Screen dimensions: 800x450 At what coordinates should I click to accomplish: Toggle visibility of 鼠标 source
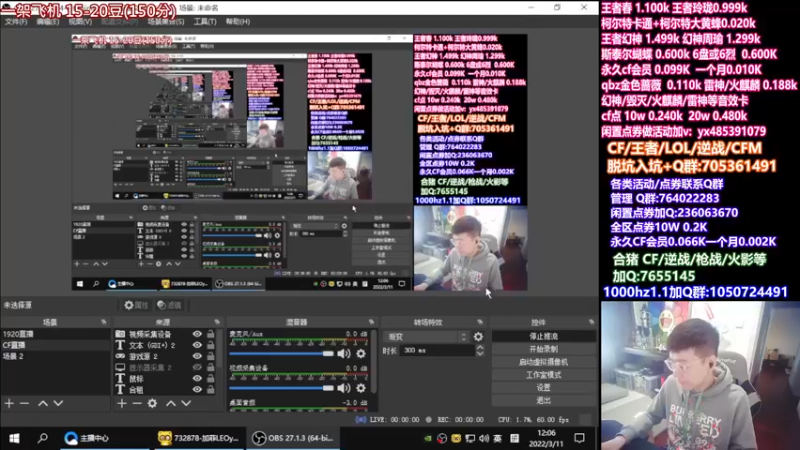click(197, 379)
